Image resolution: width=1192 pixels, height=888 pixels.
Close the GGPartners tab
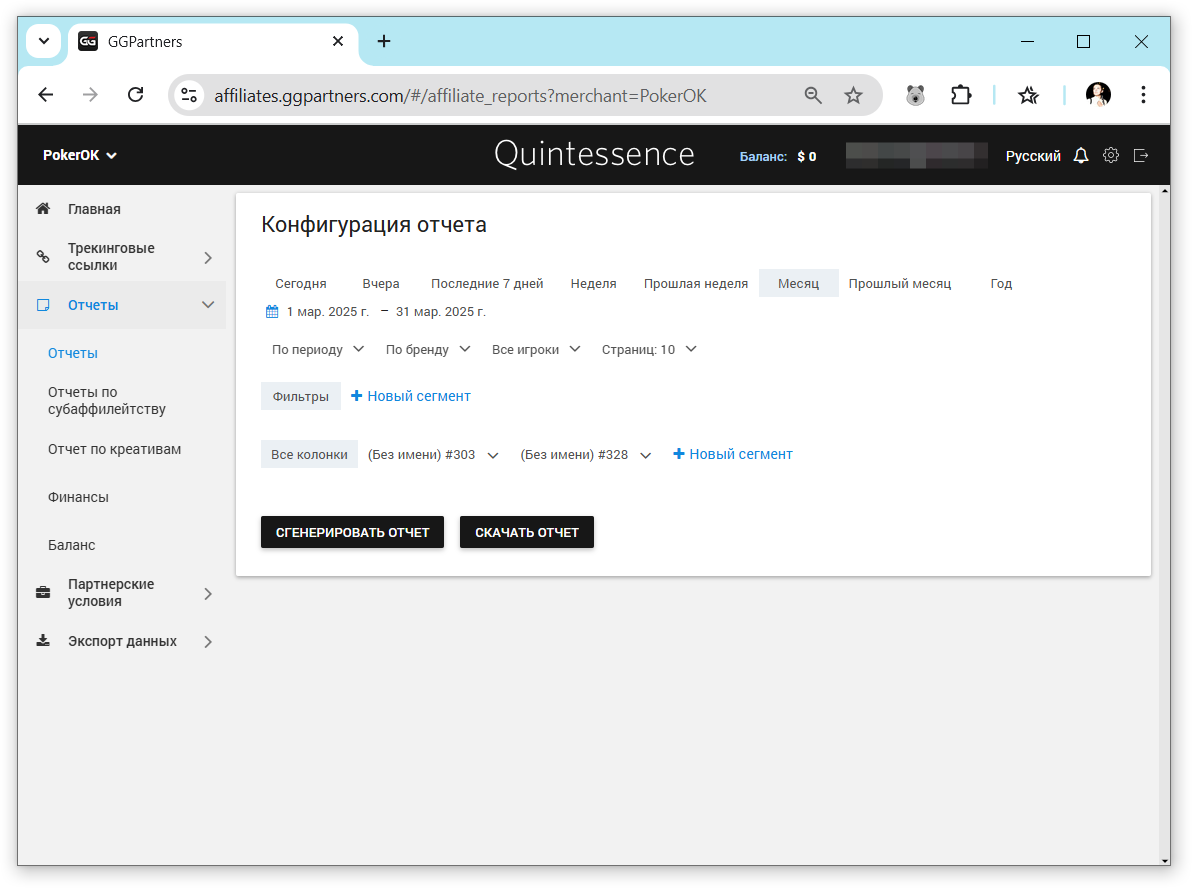[x=338, y=41]
